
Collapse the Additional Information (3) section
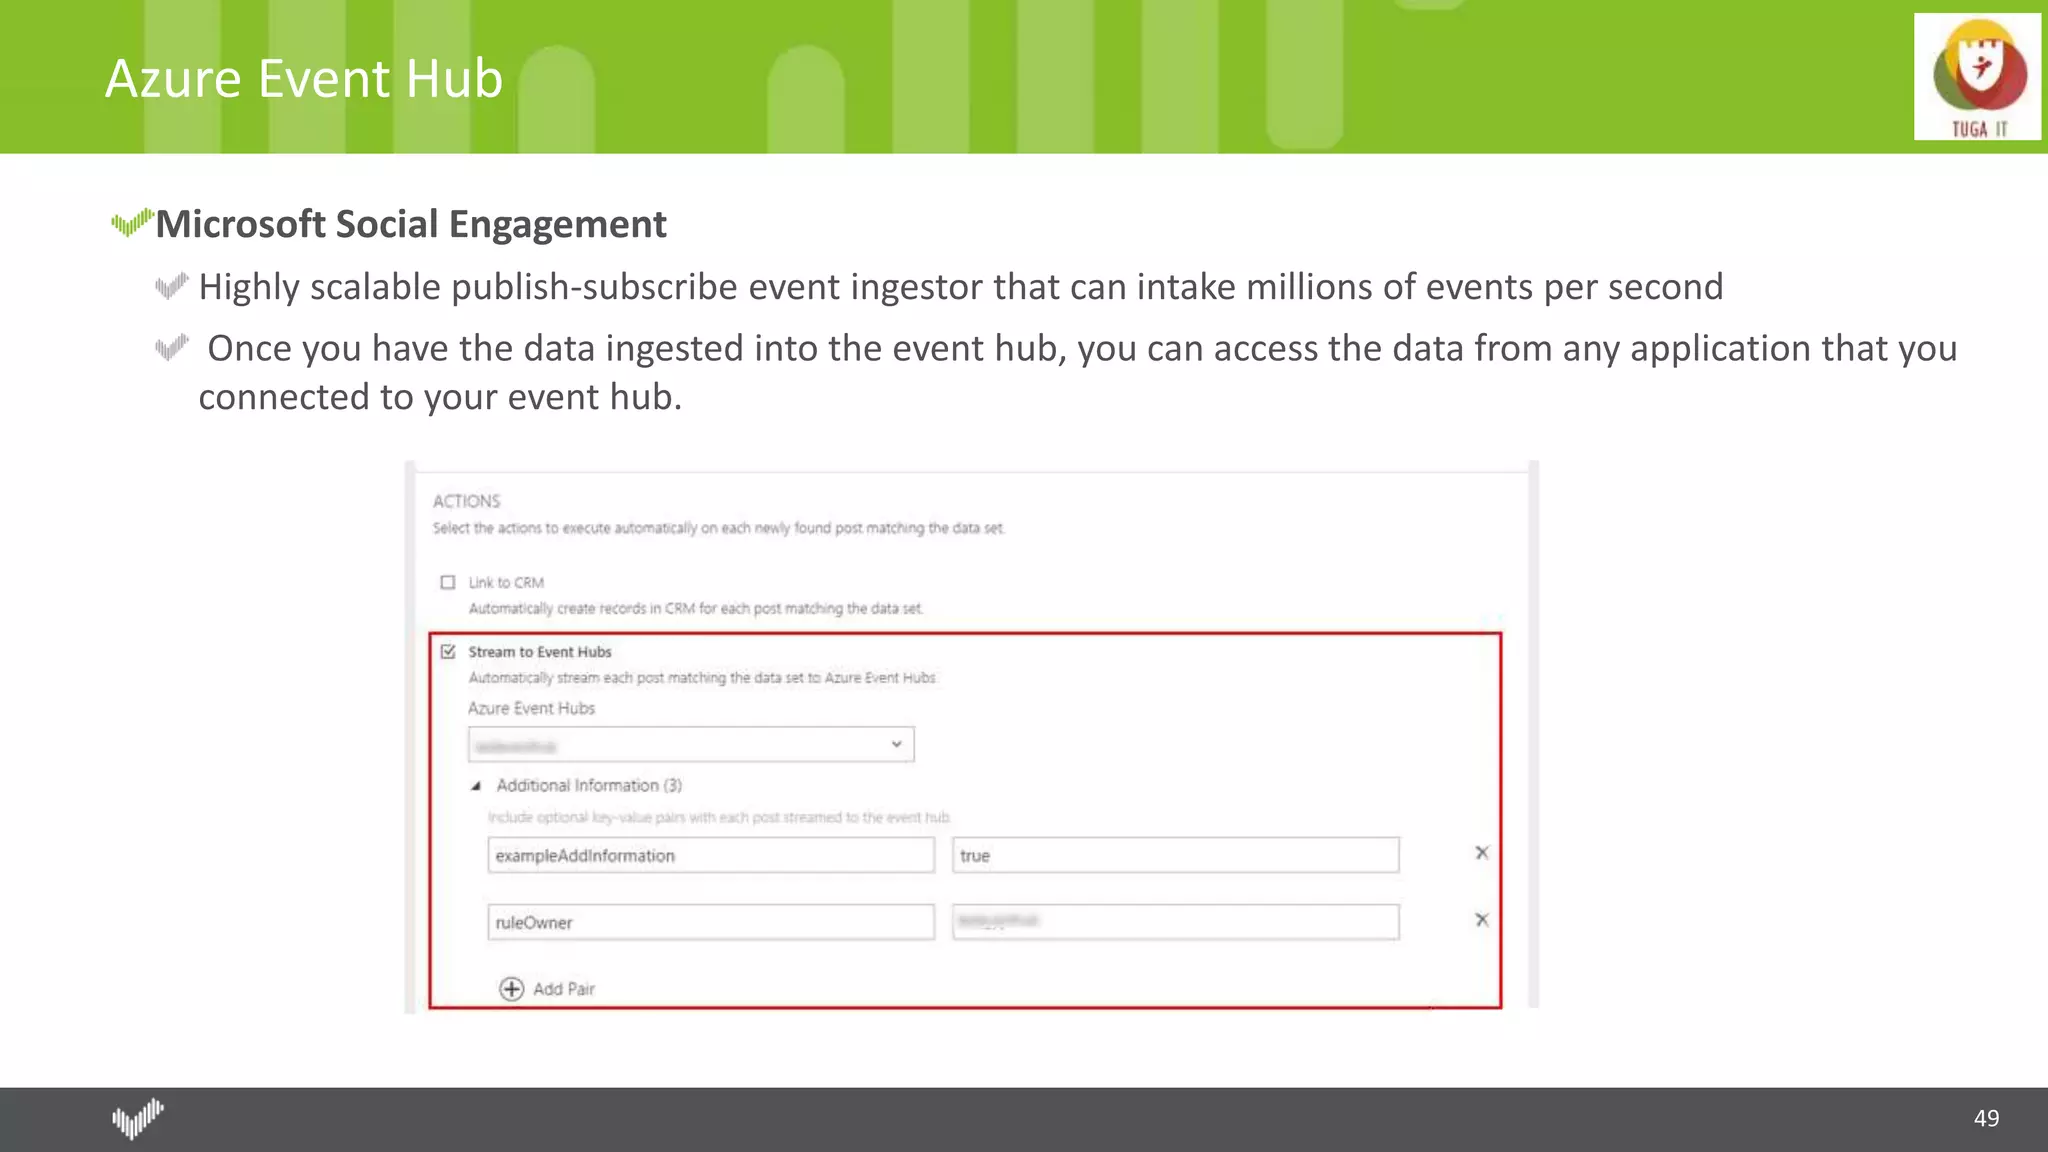(x=476, y=786)
